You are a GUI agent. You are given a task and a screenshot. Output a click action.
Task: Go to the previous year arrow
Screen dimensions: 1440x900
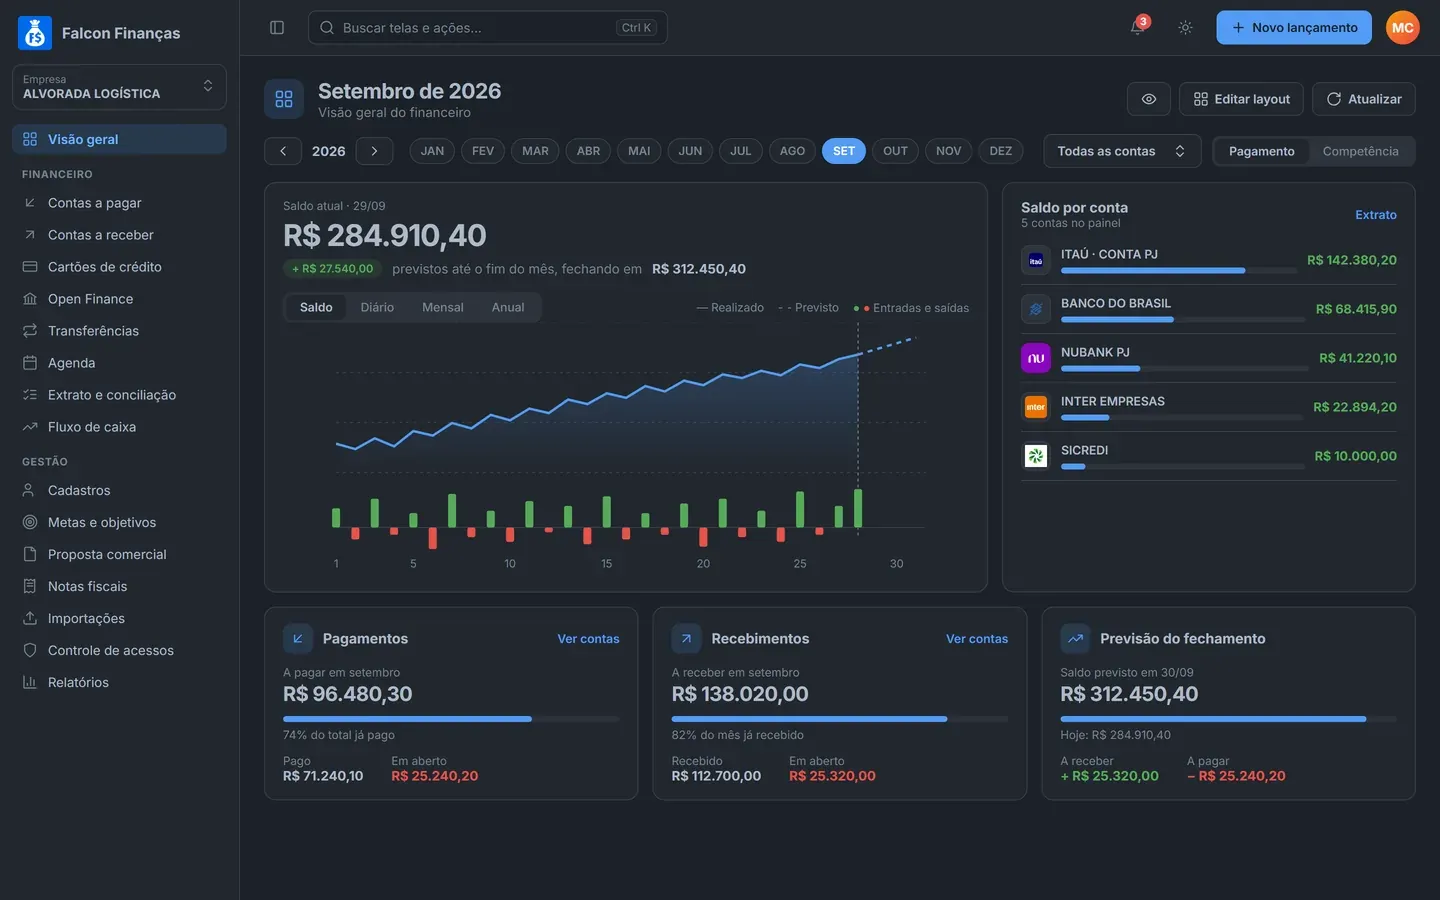point(283,151)
